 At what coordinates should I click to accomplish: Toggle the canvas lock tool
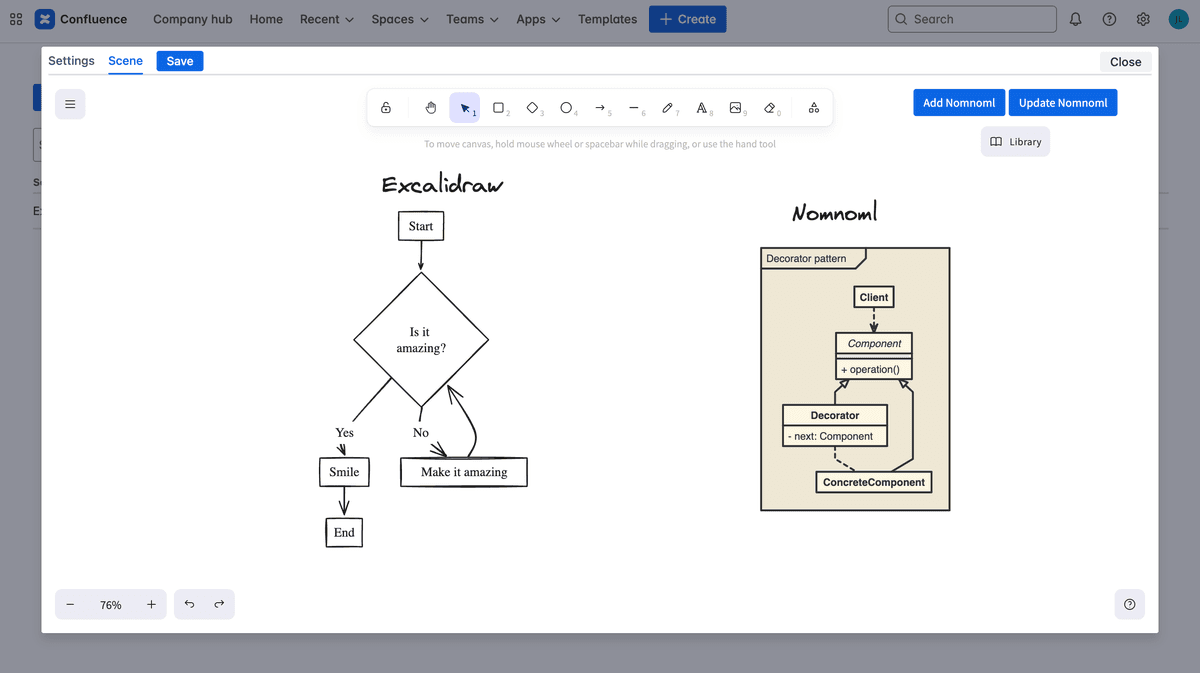[x=386, y=108]
